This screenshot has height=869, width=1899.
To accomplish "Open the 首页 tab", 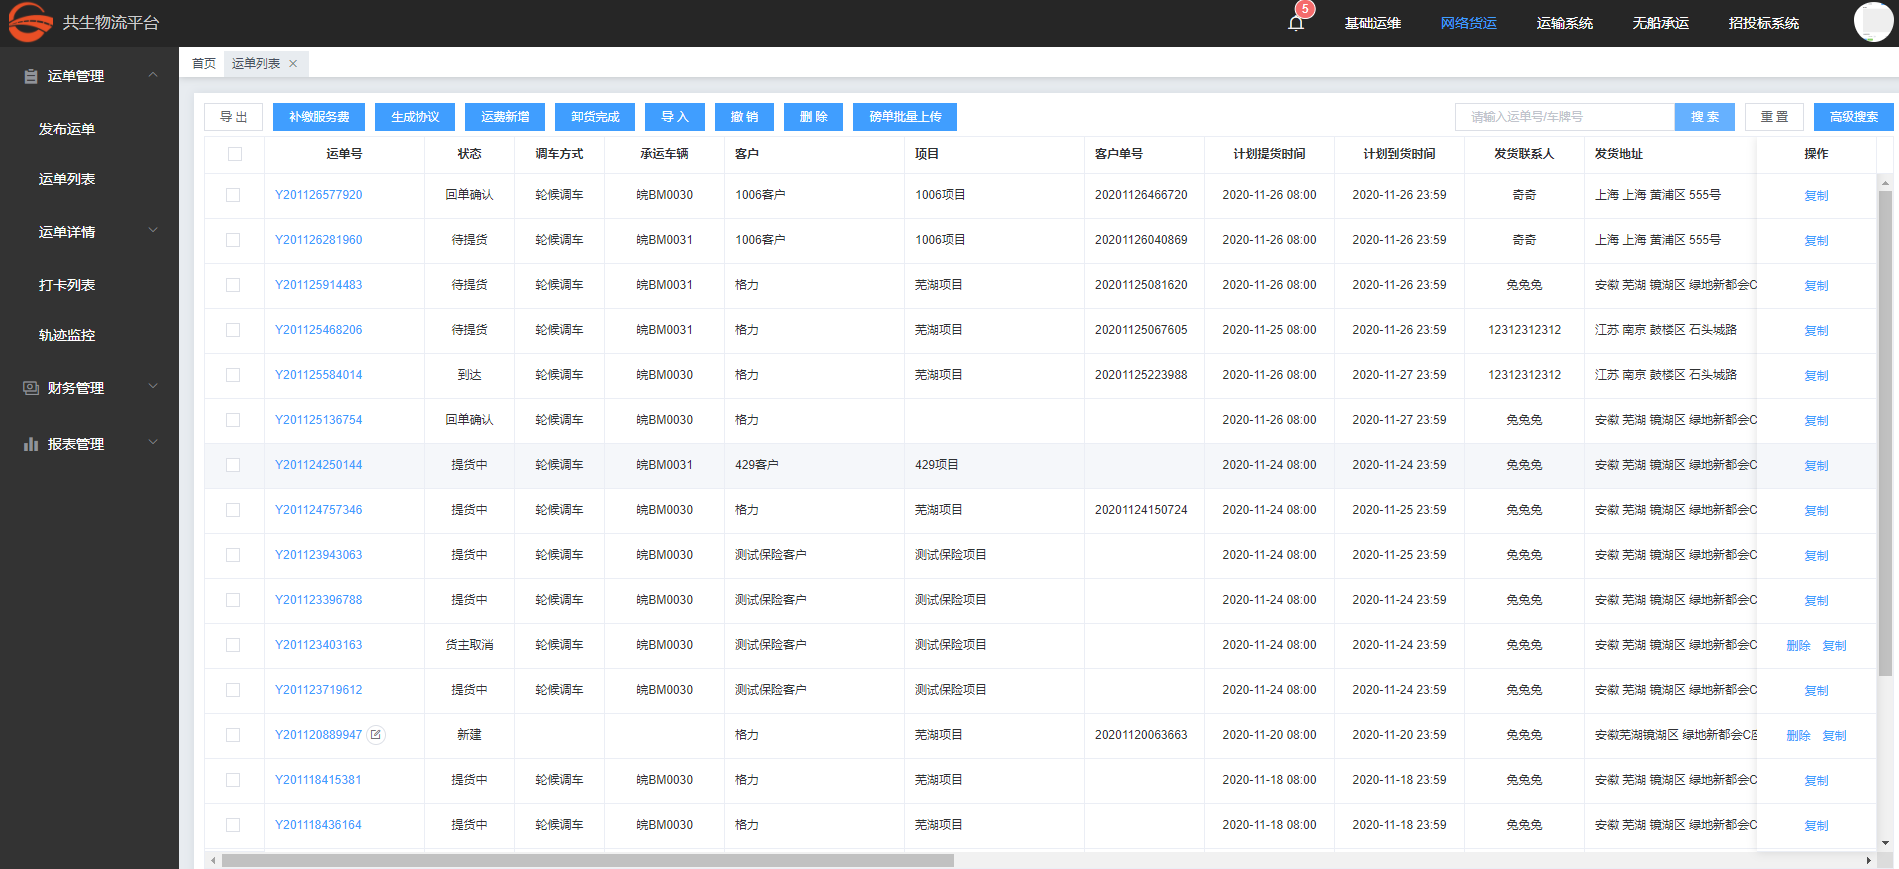I will pyautogui.click(x=204, y=64).
